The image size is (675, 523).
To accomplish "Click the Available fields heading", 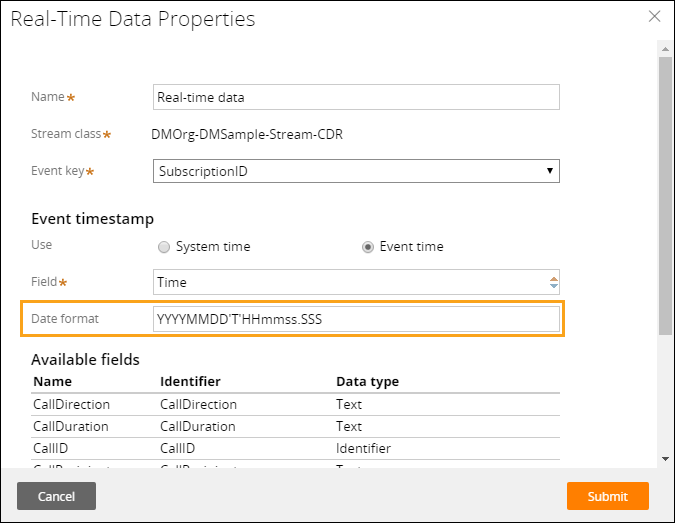I will point(85,359).
